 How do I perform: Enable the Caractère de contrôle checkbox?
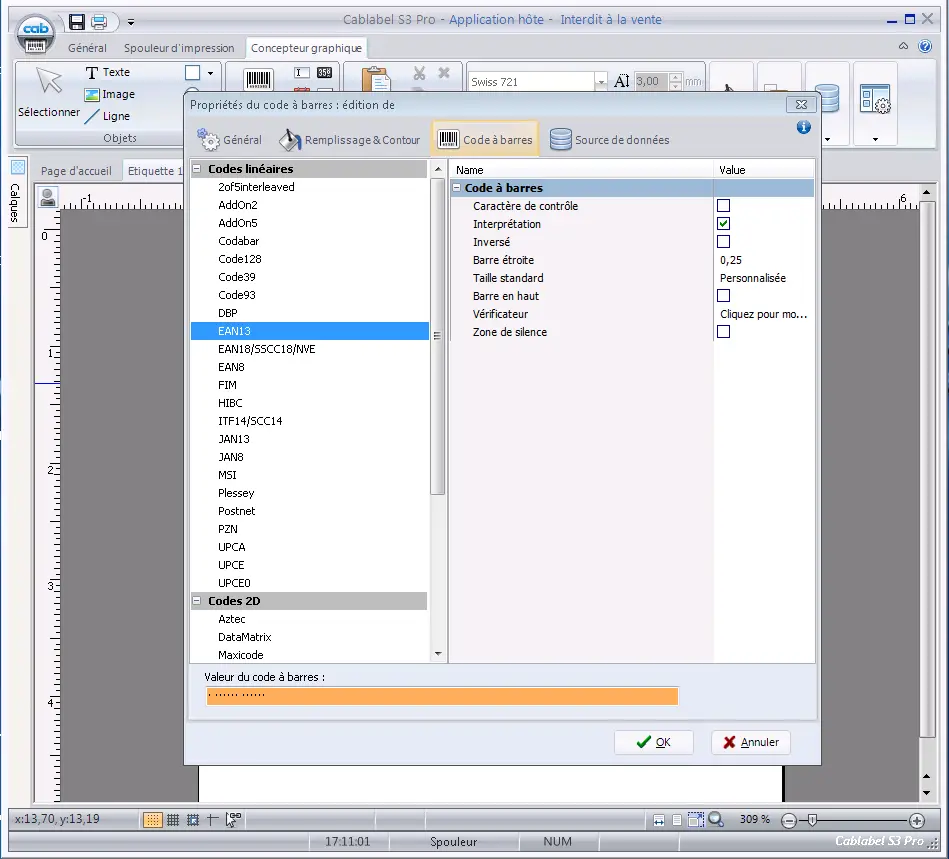[x=723, y=206]
